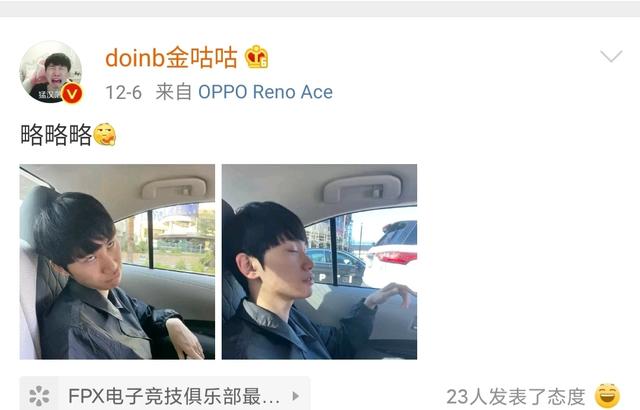
Task: Click the orange verified V badge
Action: [x=72, y=93]
